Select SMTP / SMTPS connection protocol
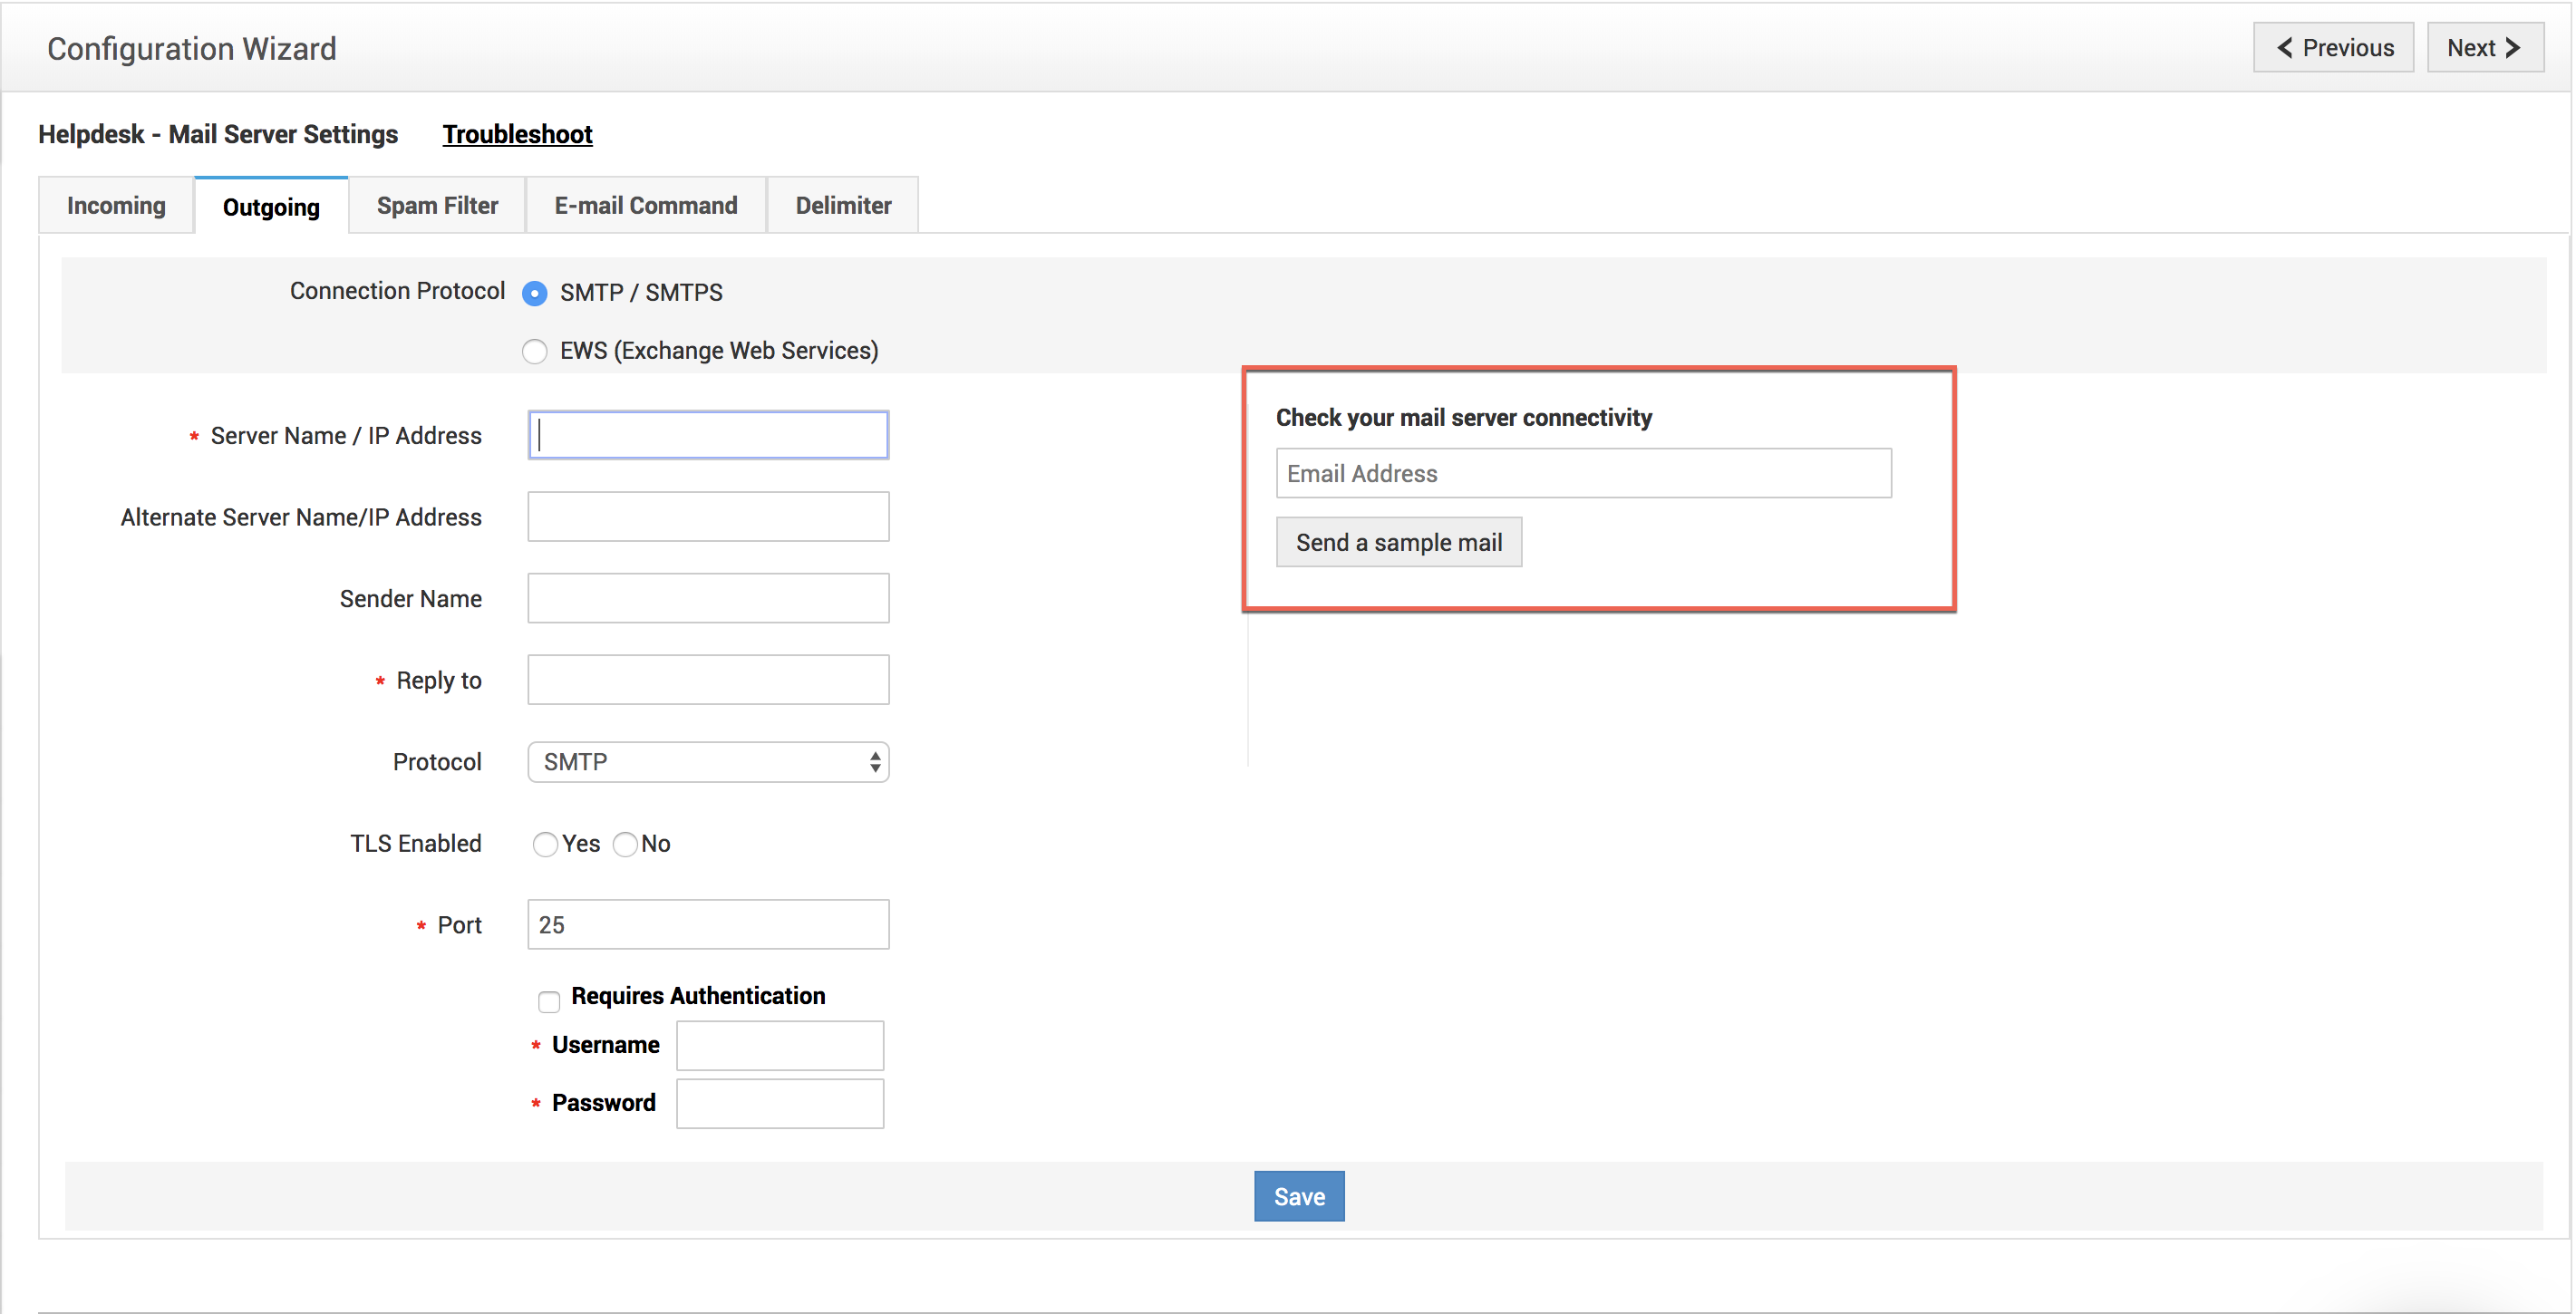This screenshot has height=1314, width=2576. 535,293
